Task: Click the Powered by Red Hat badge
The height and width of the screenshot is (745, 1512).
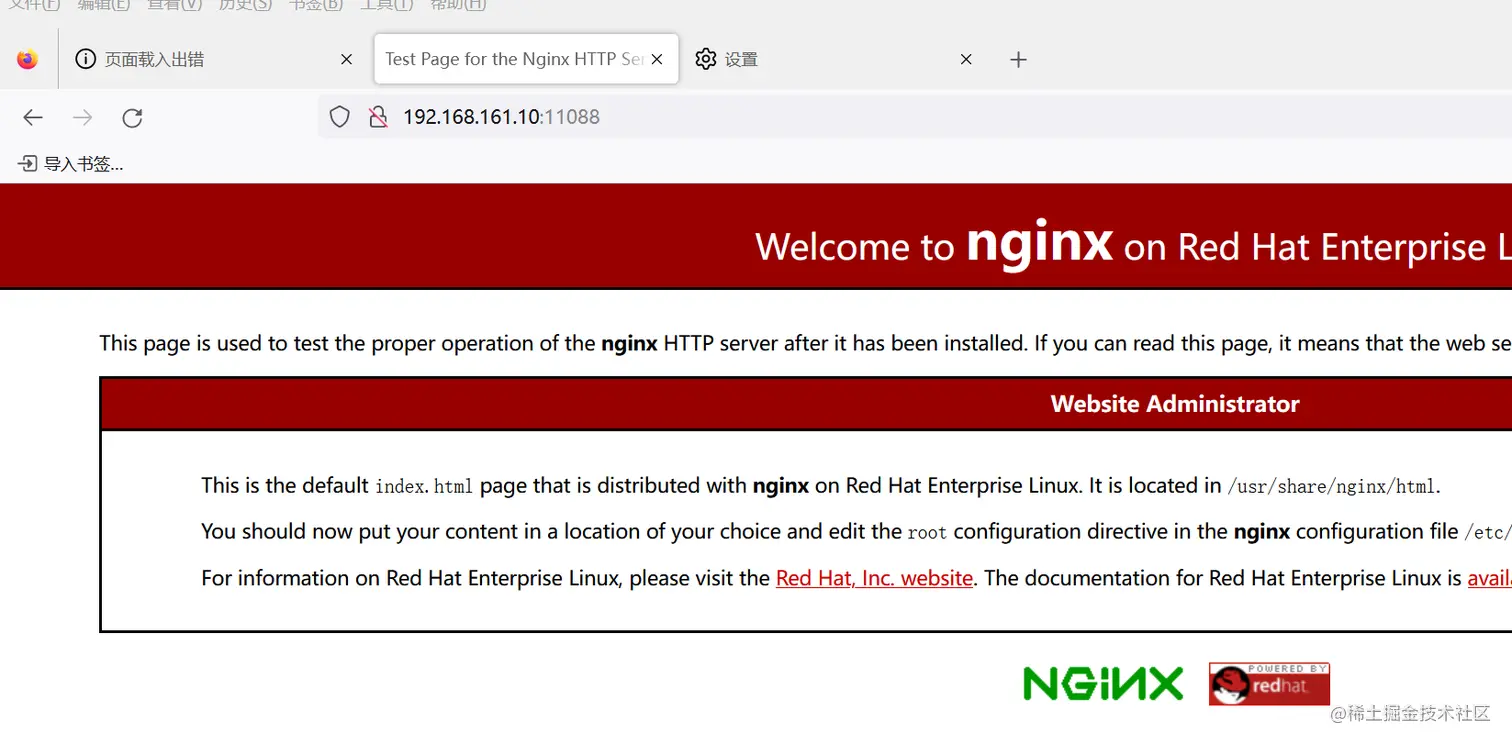Action: click(1269, 684)
